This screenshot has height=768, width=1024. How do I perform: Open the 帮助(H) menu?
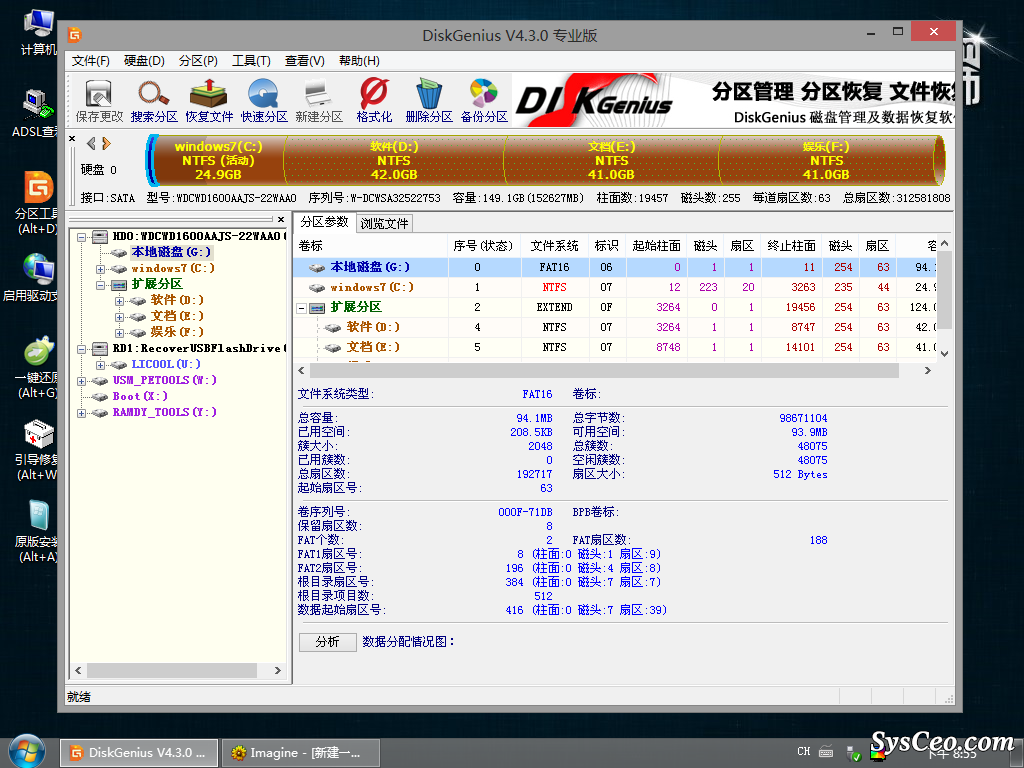coord(359,61)
